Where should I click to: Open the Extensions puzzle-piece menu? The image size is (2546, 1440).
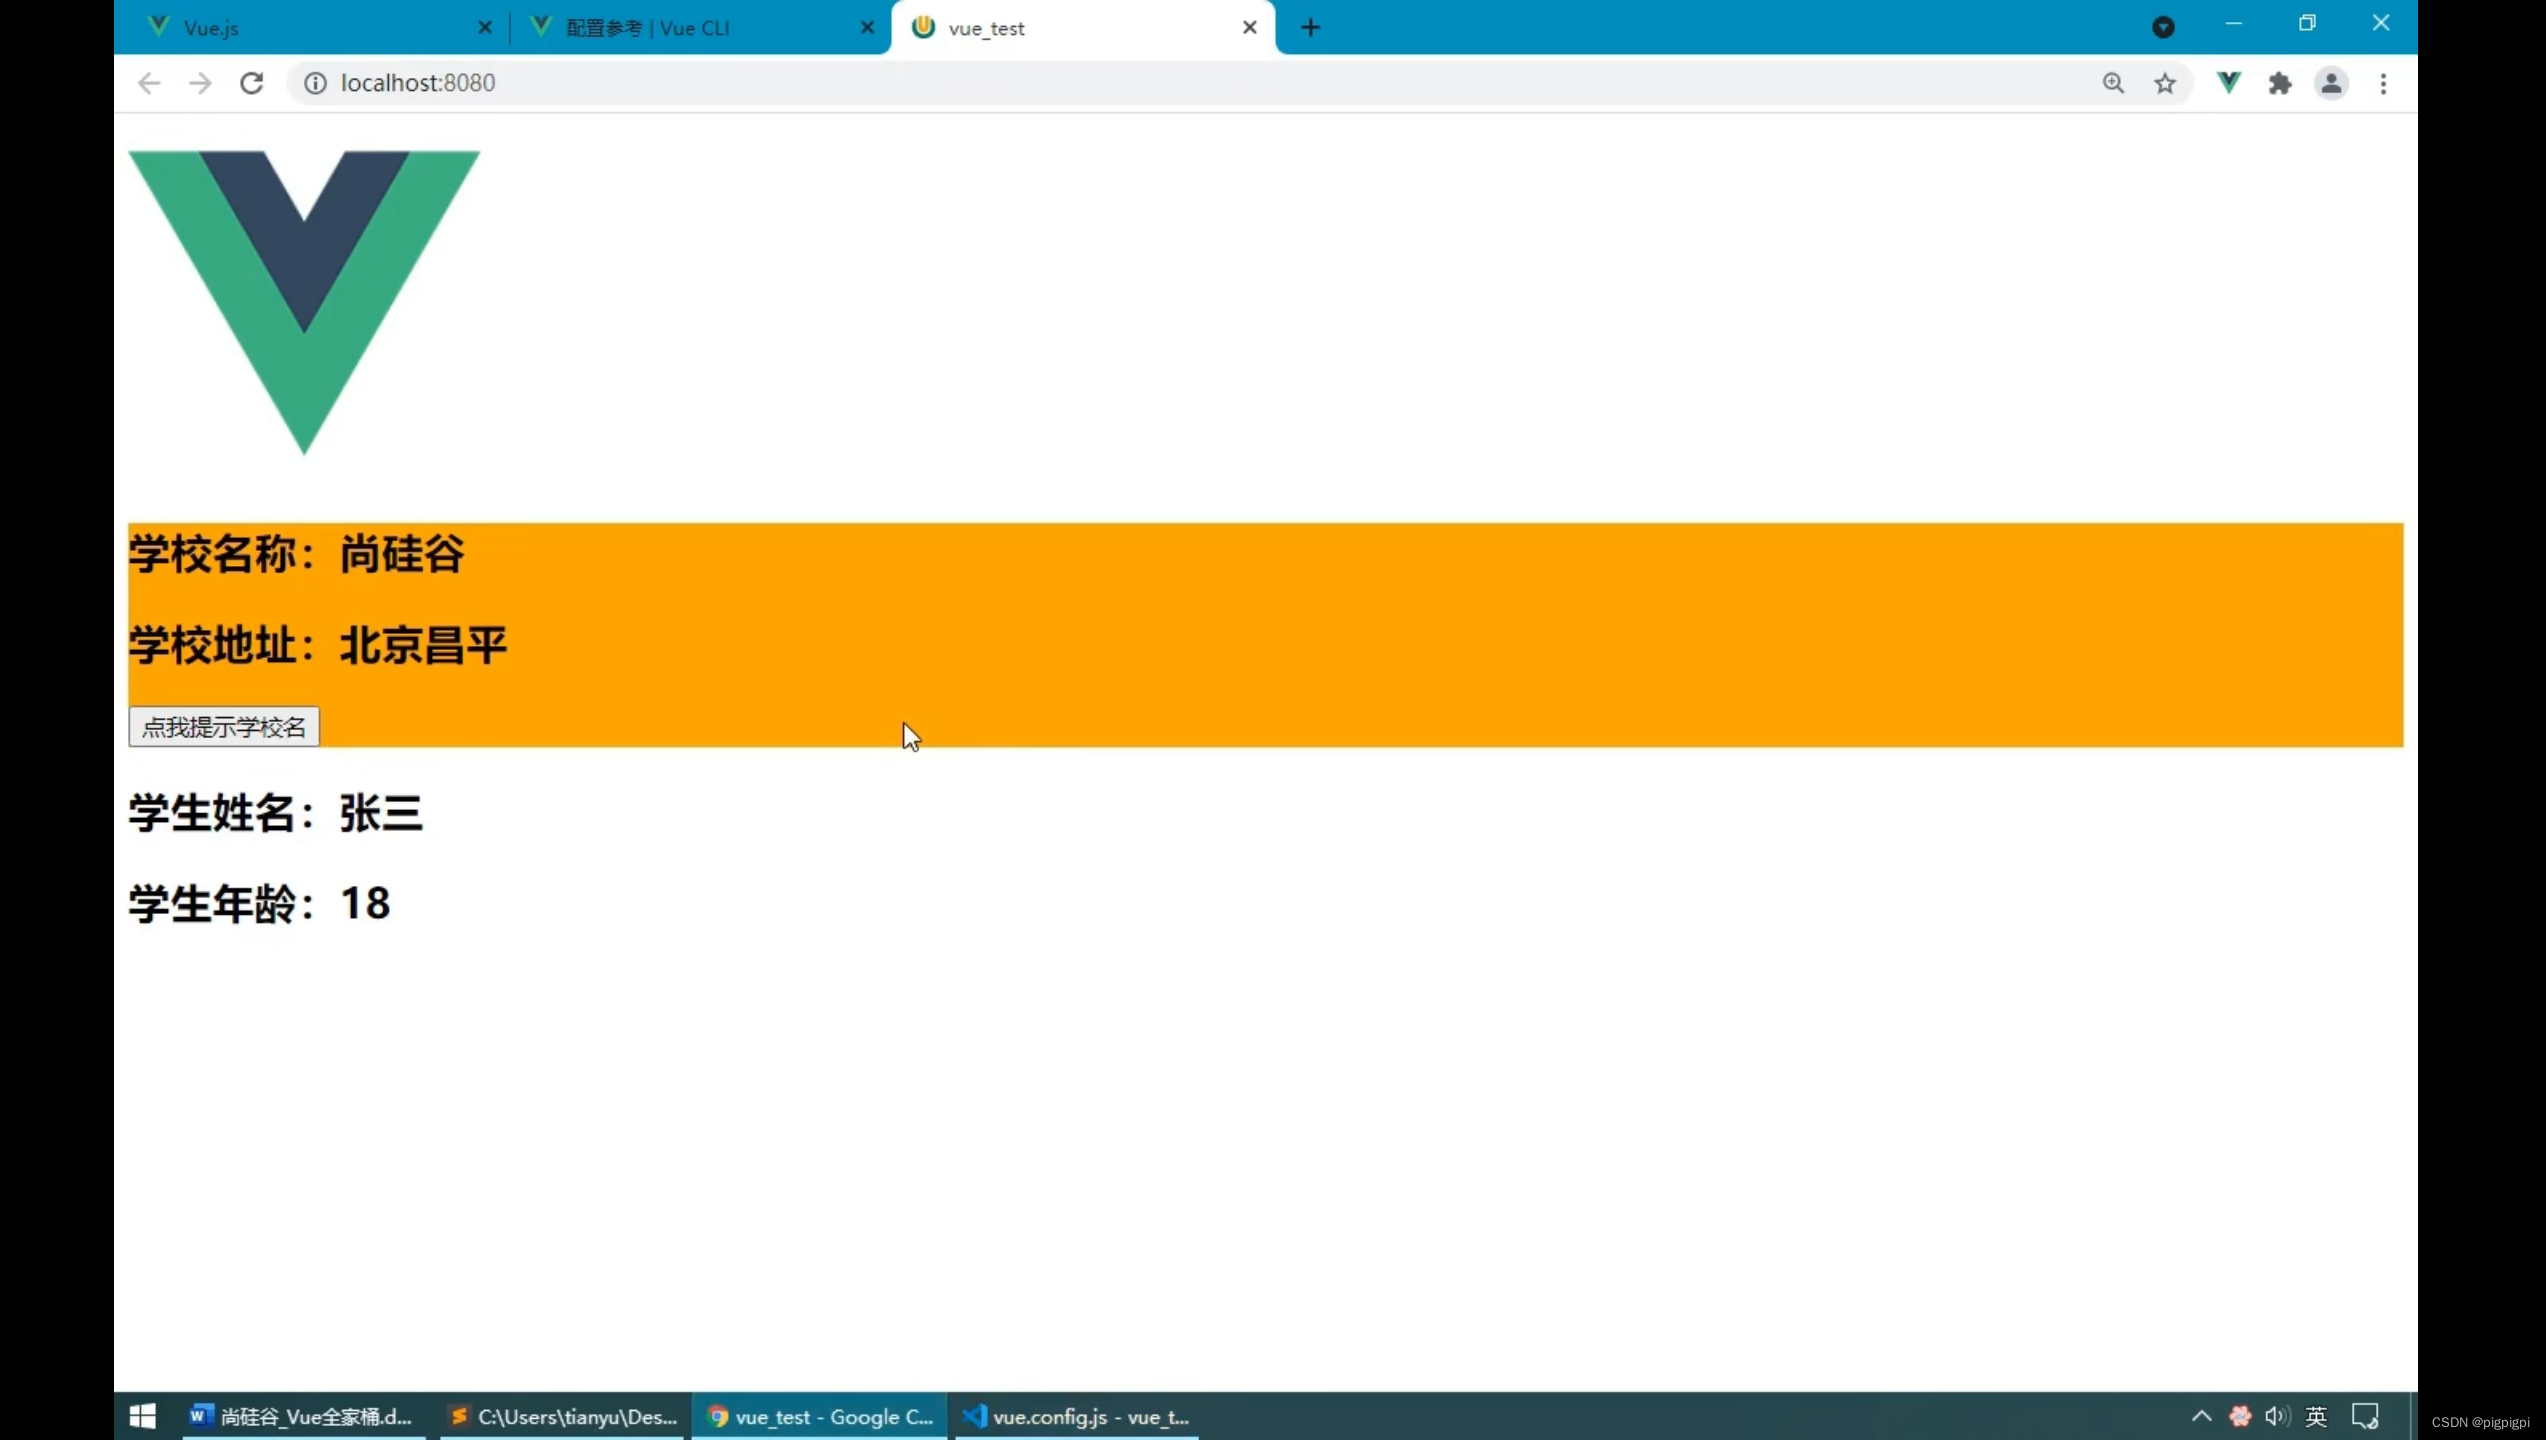(x=2280, y=83)
